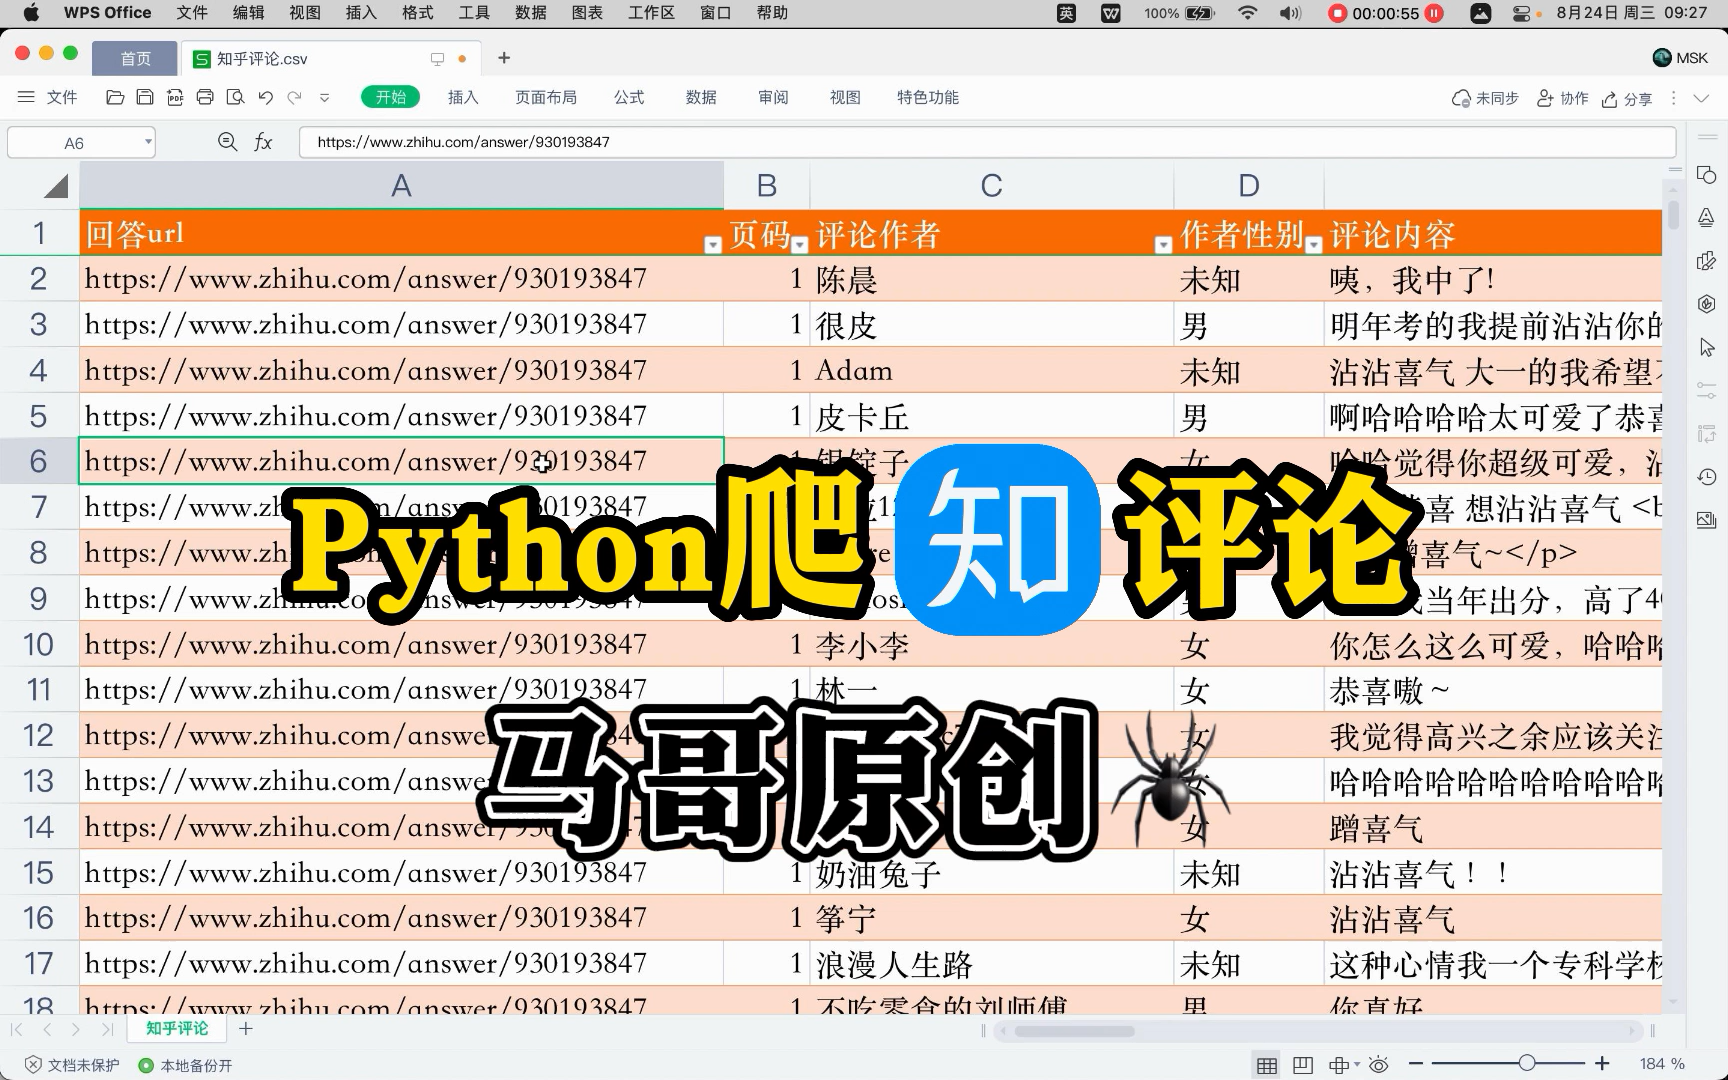Click the 协作 collaboration button
1728x1080 pixels.
tap(1563, 98)
